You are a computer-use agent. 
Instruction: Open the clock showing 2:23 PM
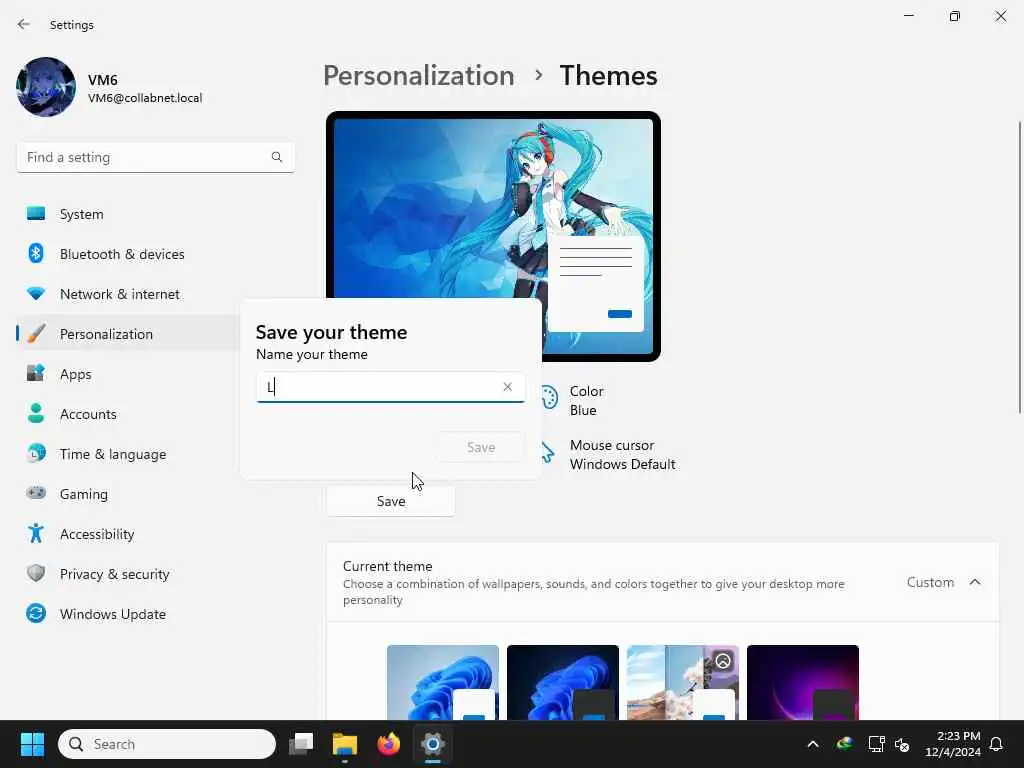click(953, 744)
